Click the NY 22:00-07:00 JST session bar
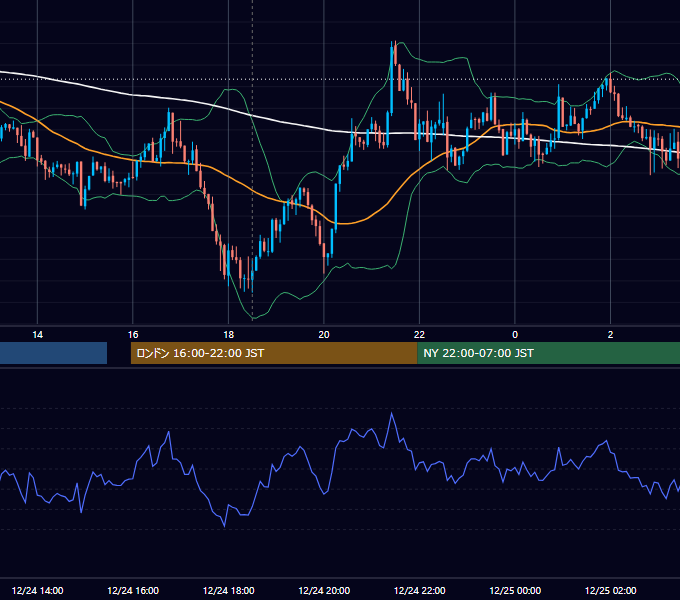This screenshot has height=600, width=680. (x=549, y=353)
